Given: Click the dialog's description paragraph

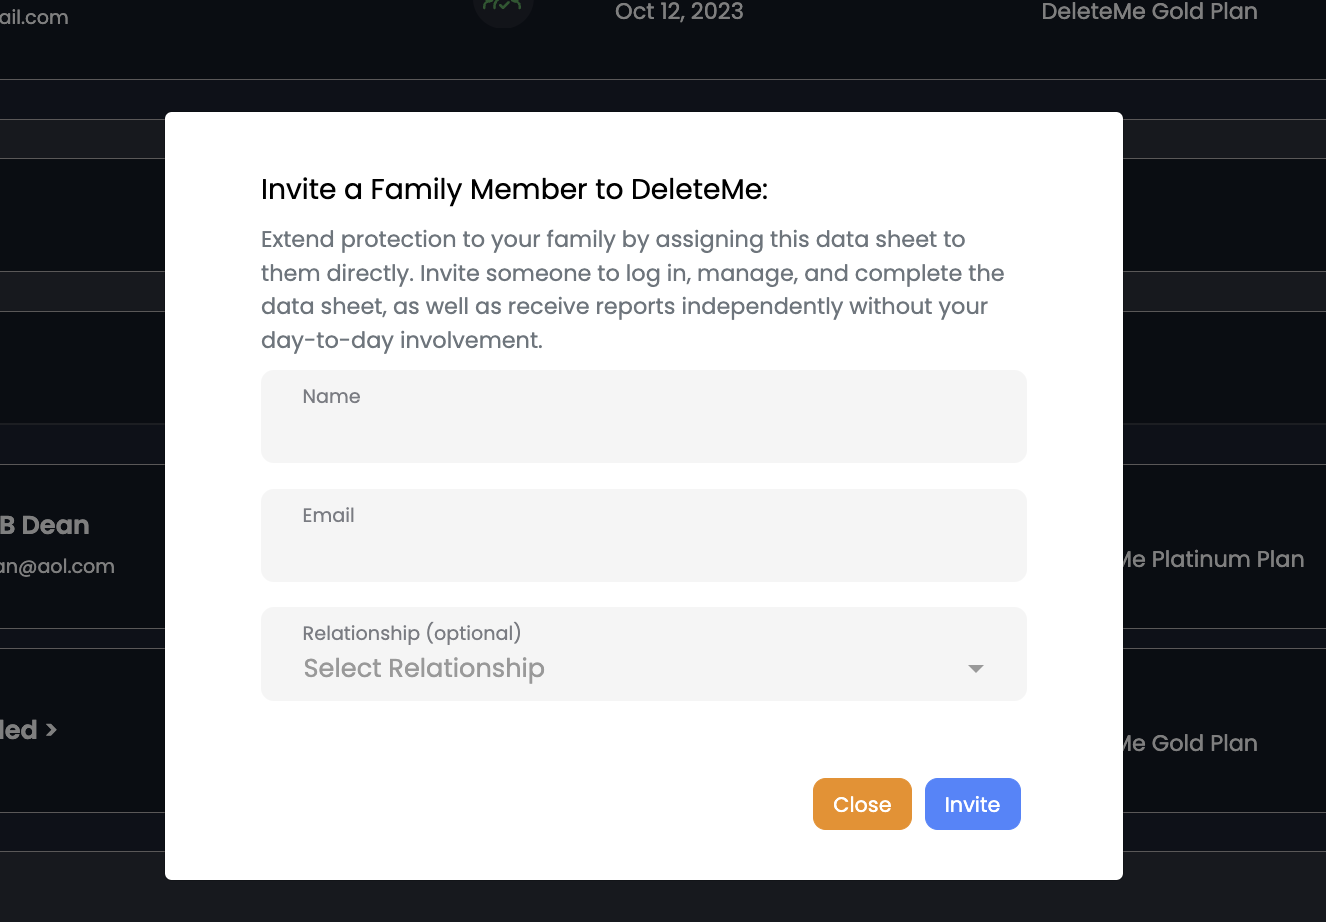Looking at the screenshot, I should pyautogui.click(x=632, y=290).
